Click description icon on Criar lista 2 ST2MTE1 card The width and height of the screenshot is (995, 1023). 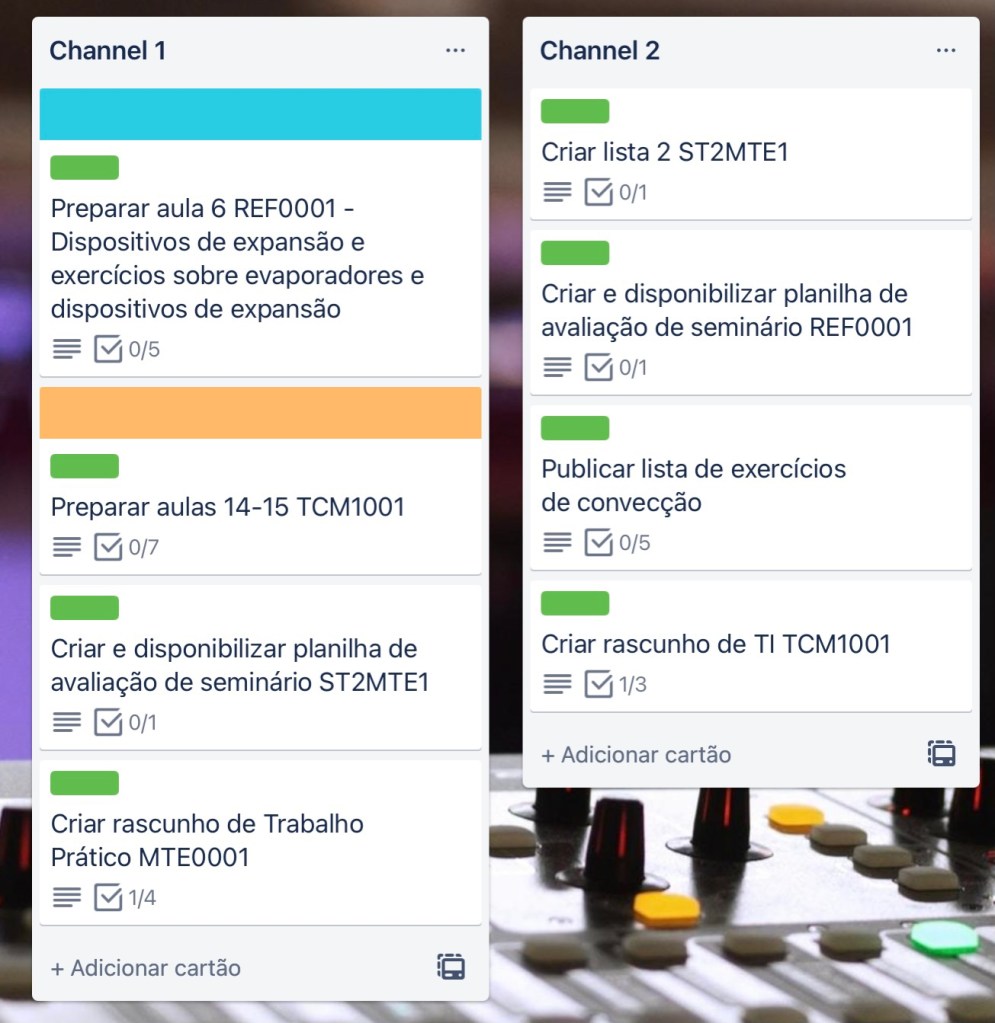pyautogui.click(x=557, y=192)
